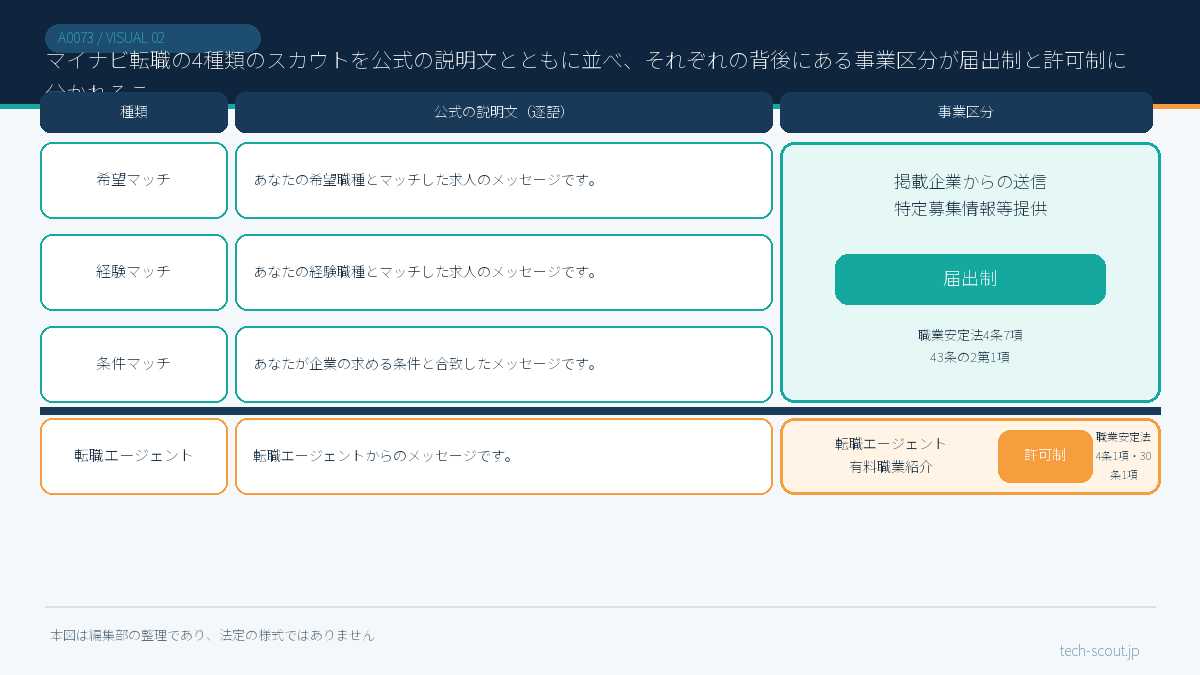The image size is (1200, 675).
Task: Select the 公式の説明文（逐語）column header
Action: pos(504,112)
